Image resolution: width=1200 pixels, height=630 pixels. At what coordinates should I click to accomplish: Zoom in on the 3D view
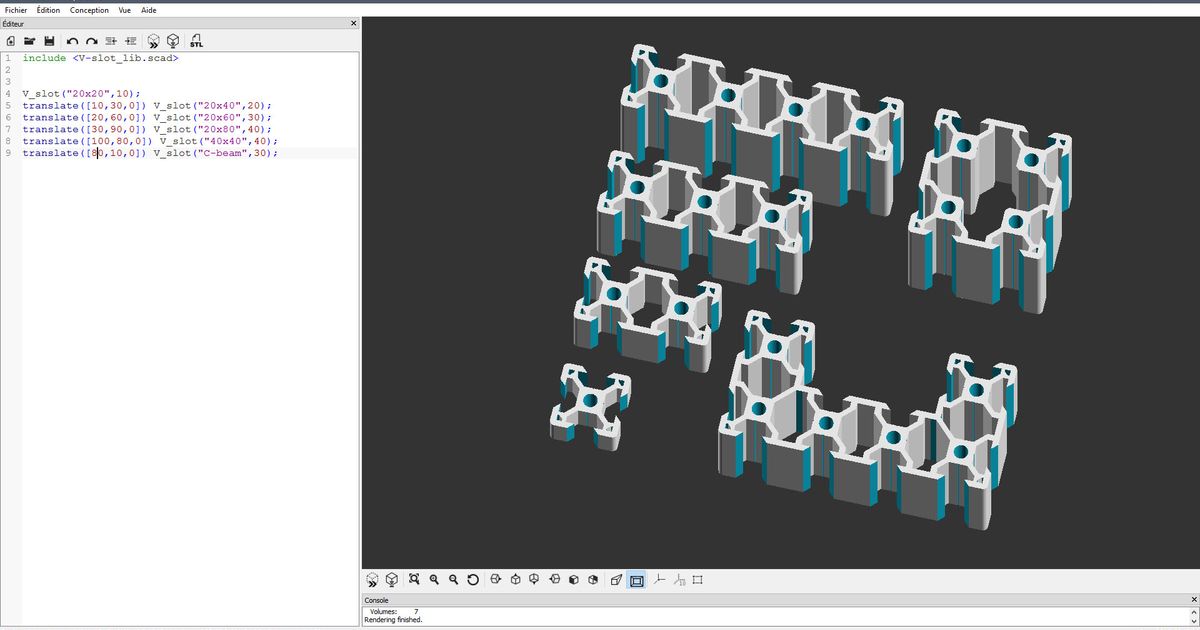(x=434, y=579)
